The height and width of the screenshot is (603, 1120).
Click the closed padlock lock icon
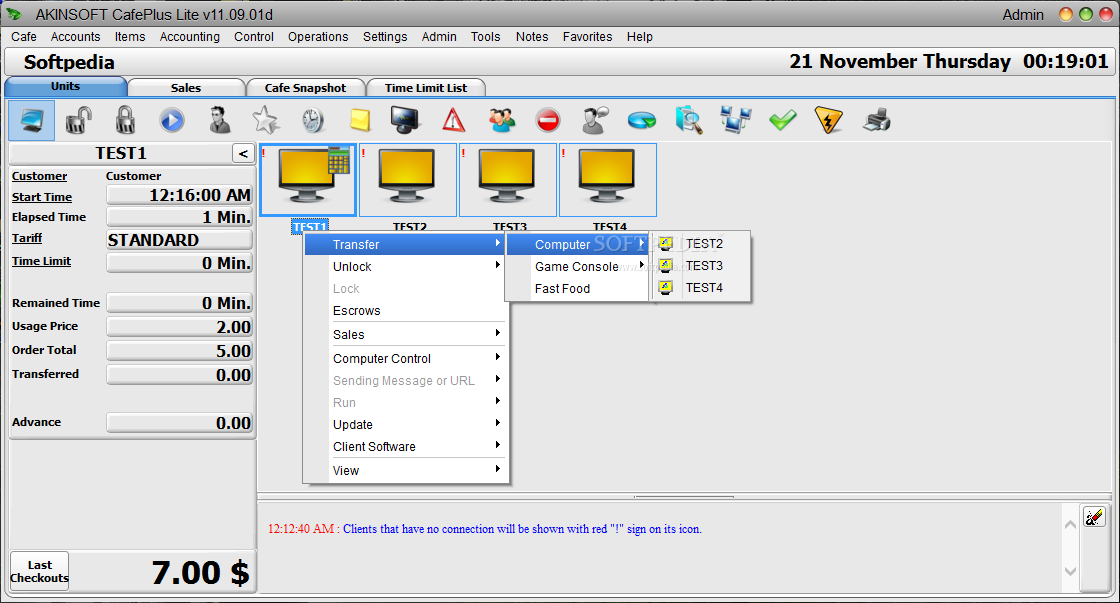tap(126, 120)
